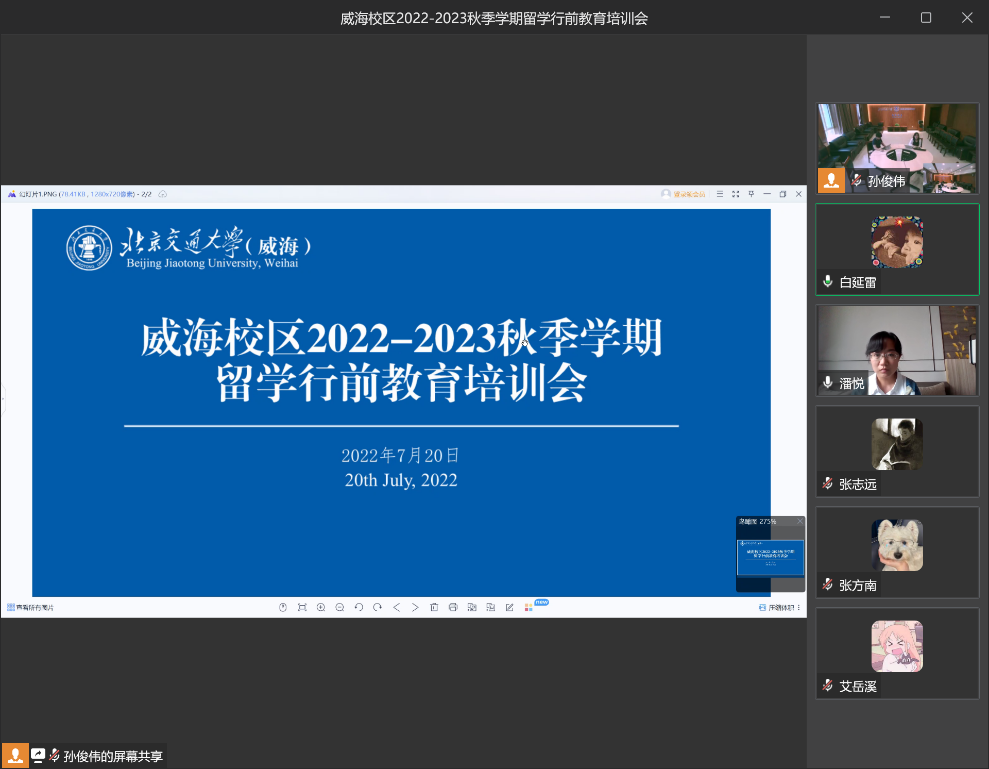Open the viewer's hamburger menu

pyautogui.click(x=719, y=194)
